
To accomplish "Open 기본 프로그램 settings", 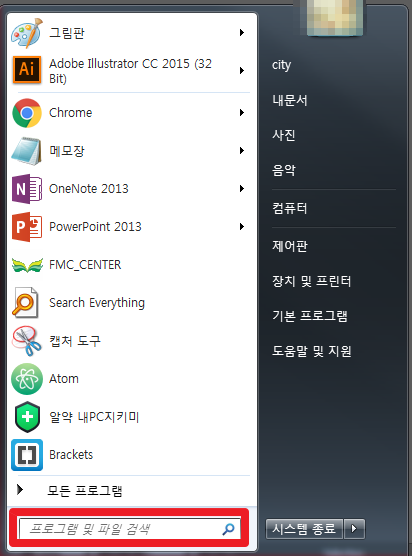I will point(310,316).
